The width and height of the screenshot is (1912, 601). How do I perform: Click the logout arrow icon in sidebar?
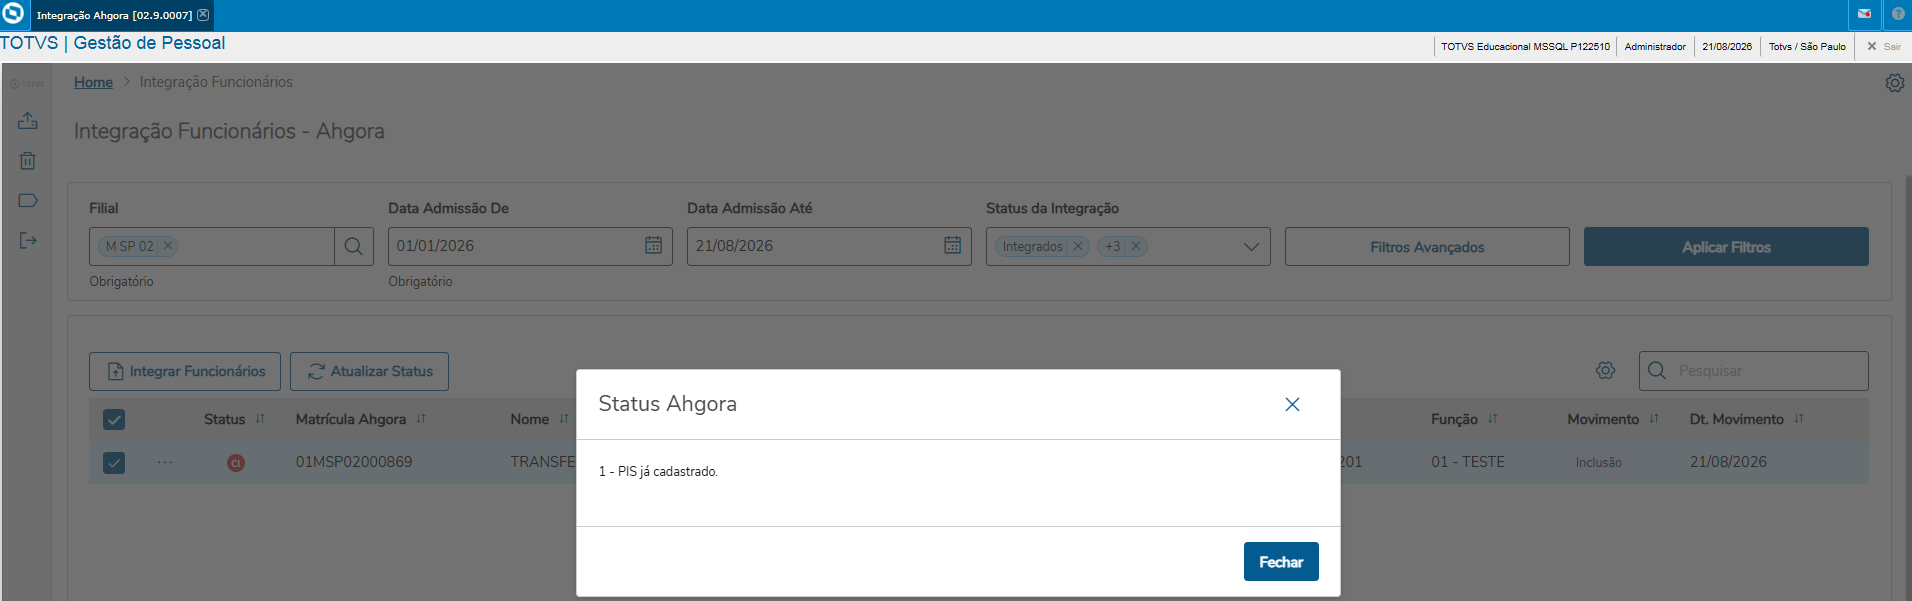pos(28,240)
